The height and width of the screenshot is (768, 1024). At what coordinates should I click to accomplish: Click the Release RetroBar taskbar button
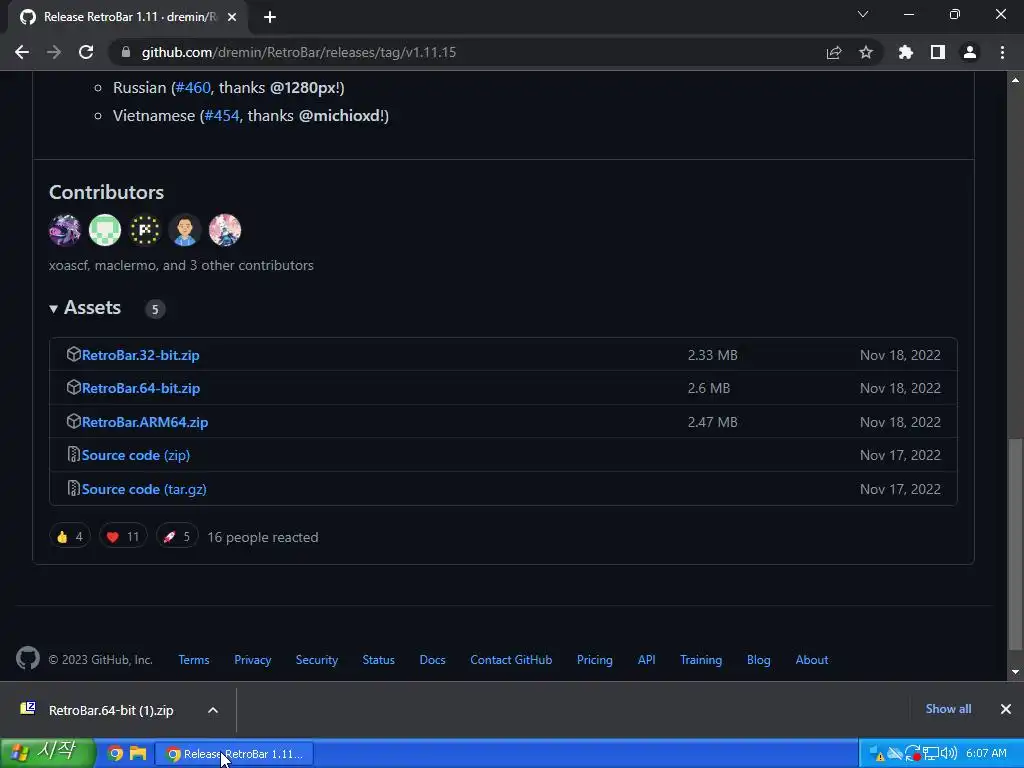(x=234, y=754)
